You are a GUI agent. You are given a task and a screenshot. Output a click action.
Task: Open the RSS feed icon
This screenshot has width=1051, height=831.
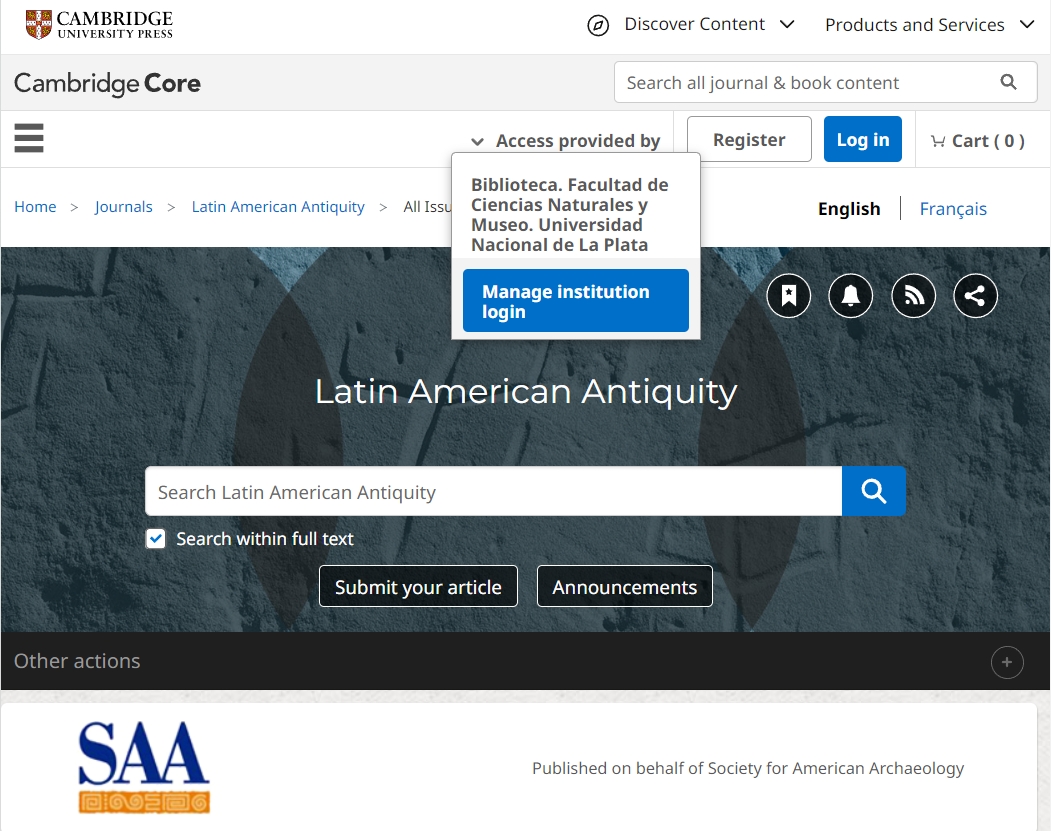(913, 296)
